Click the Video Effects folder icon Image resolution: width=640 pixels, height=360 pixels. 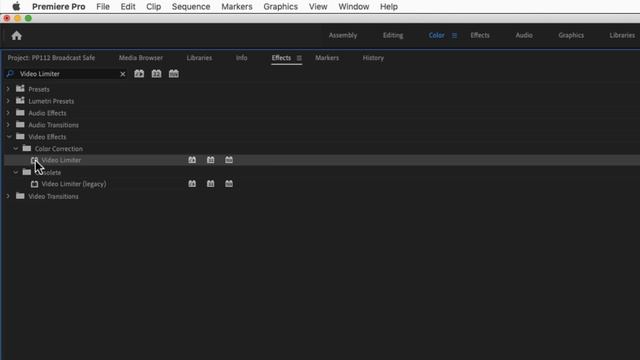click(x=20, y=136)
